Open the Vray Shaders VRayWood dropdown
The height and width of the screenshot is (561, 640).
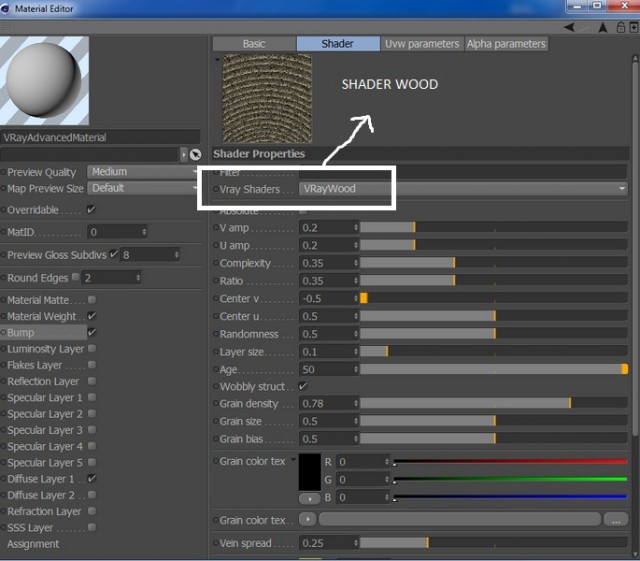[x=463, y=189]
